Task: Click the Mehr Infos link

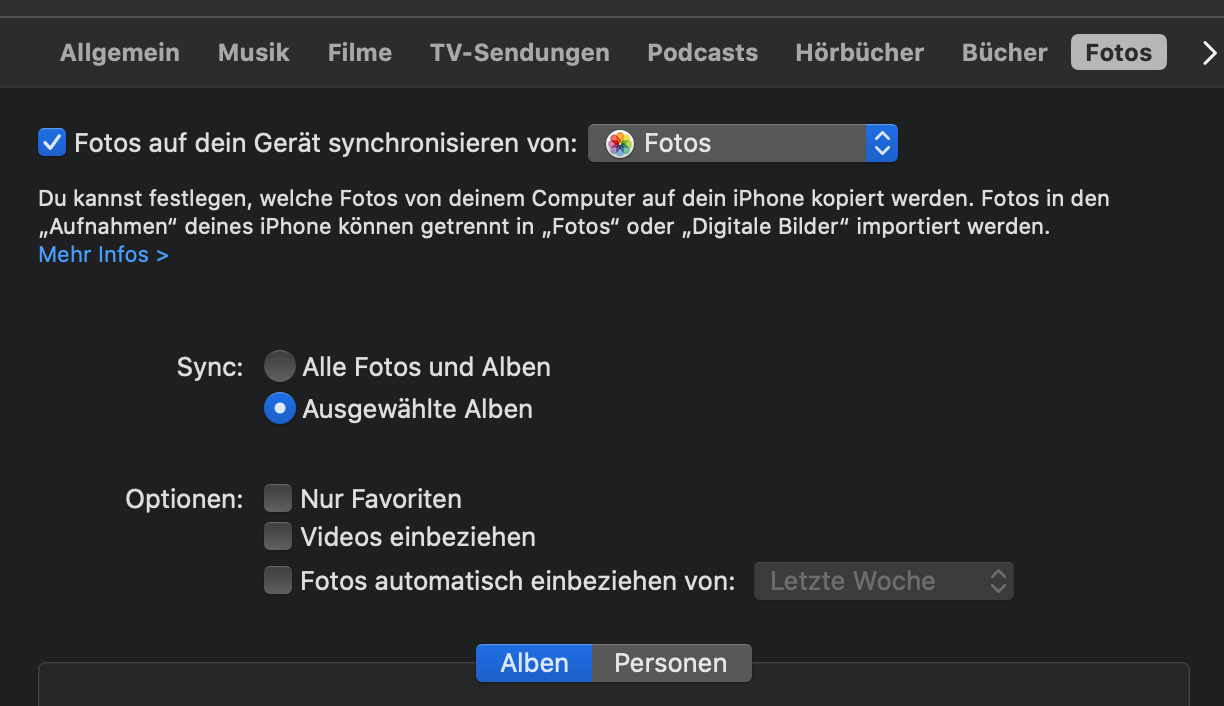Action: coord(103,255)
